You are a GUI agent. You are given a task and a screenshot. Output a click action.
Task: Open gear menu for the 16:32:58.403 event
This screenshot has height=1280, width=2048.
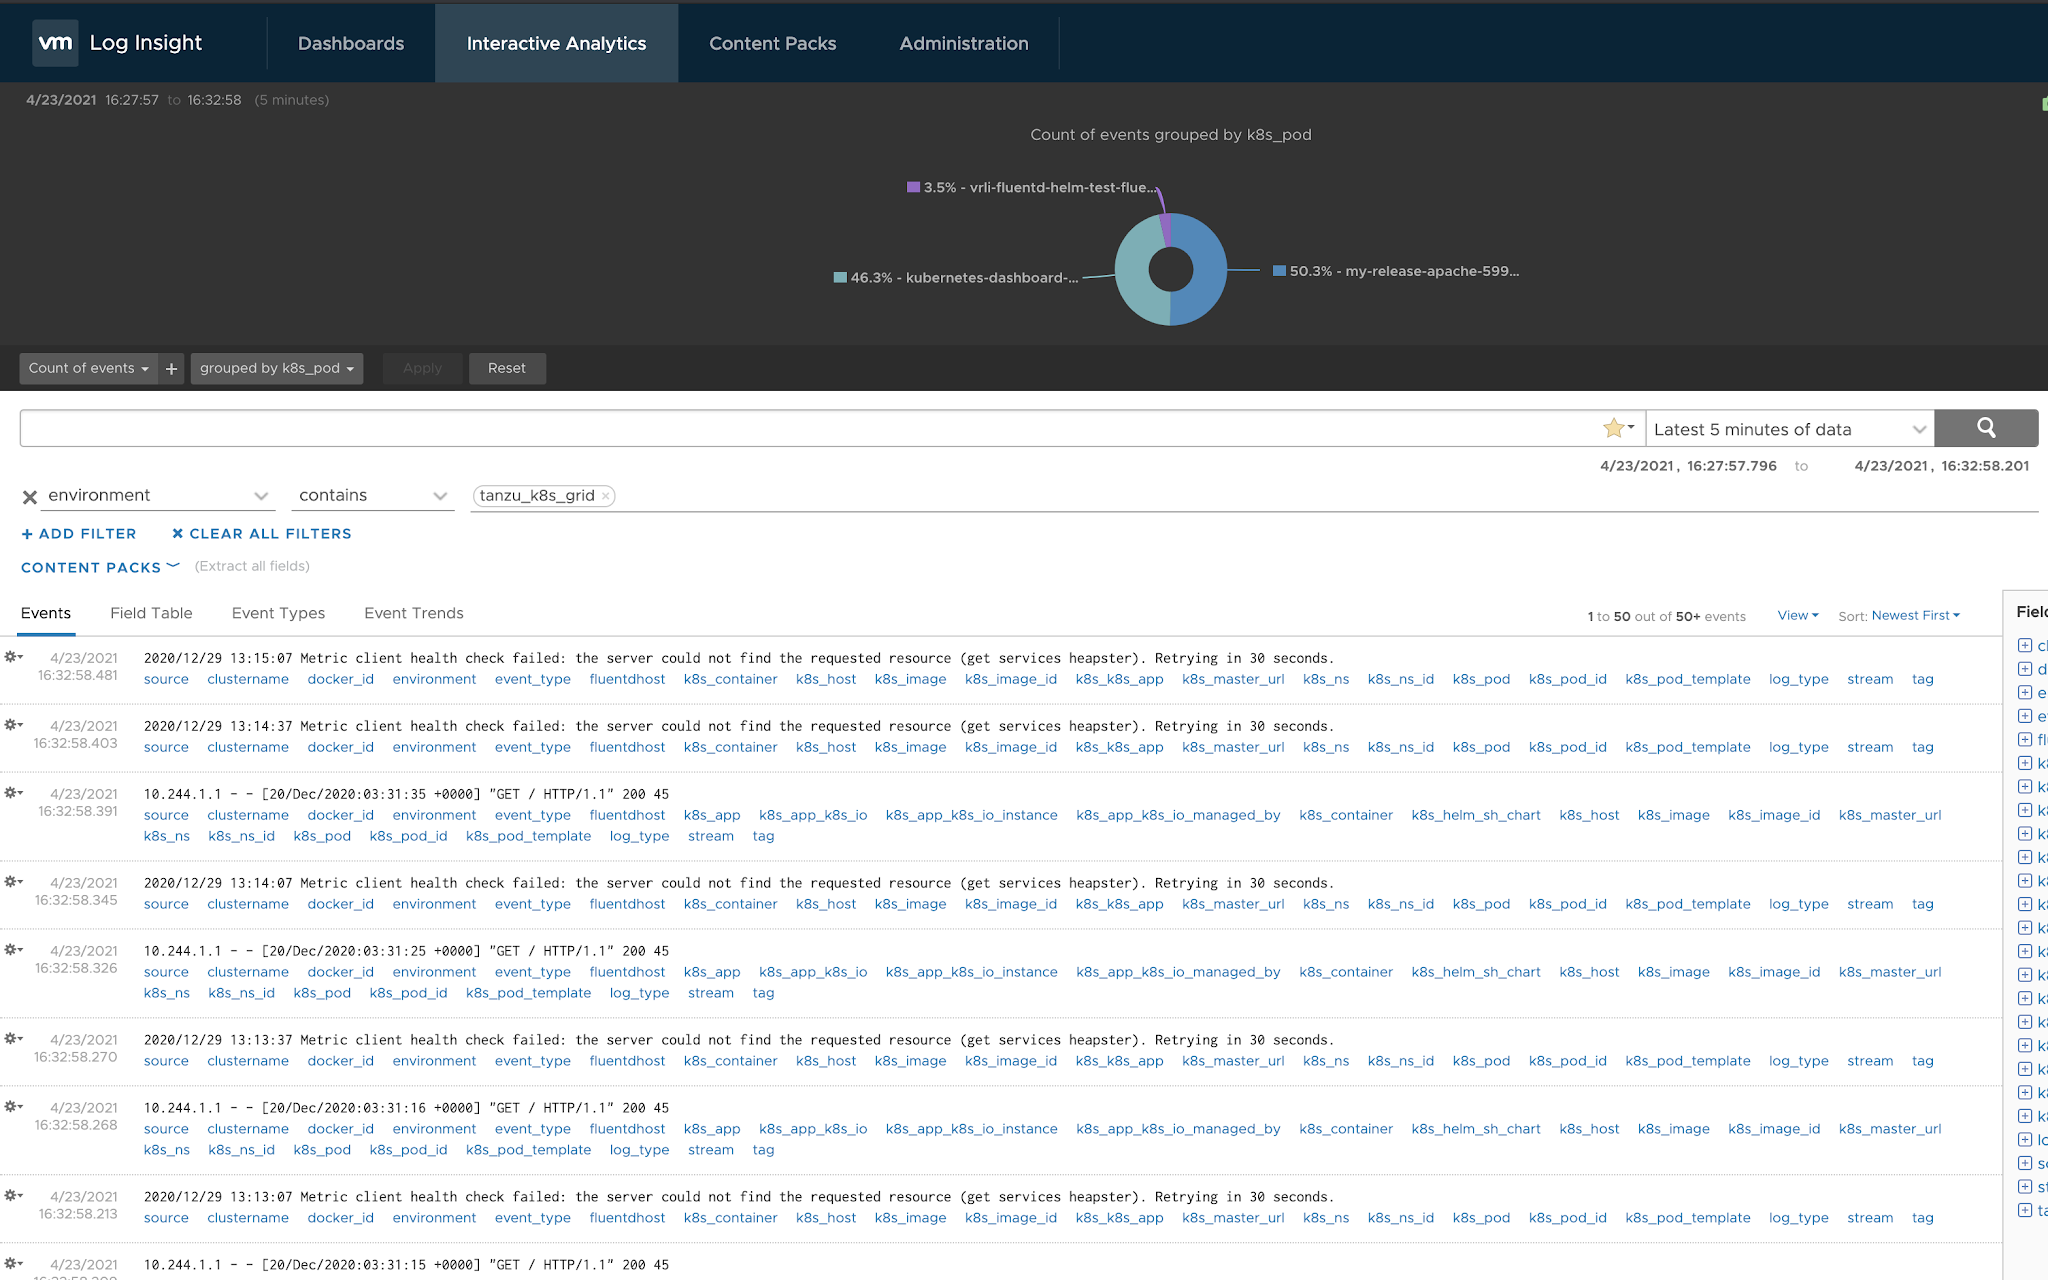[x=13, y=725]
